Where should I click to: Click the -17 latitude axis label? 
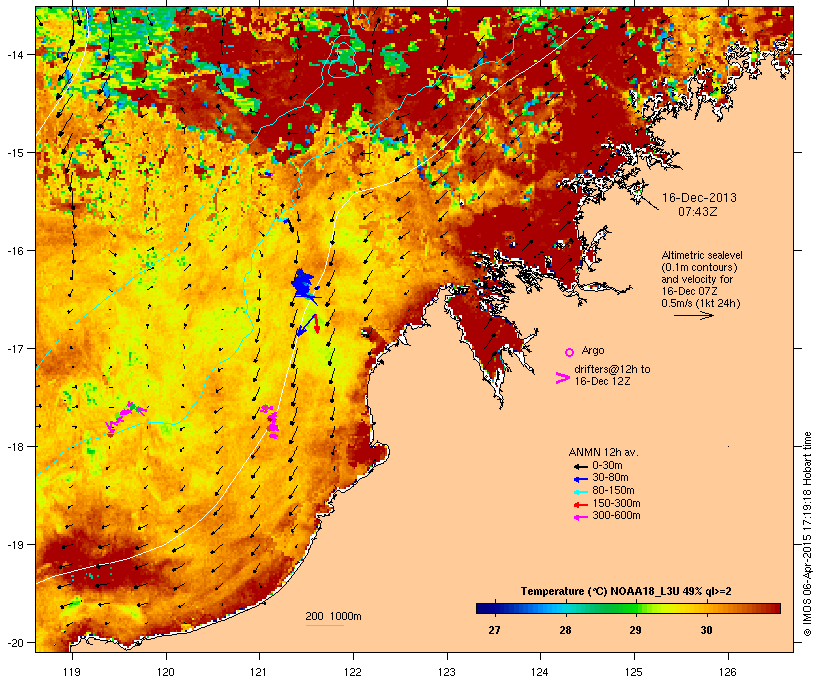pyautogui.click(x=15, y=348)
